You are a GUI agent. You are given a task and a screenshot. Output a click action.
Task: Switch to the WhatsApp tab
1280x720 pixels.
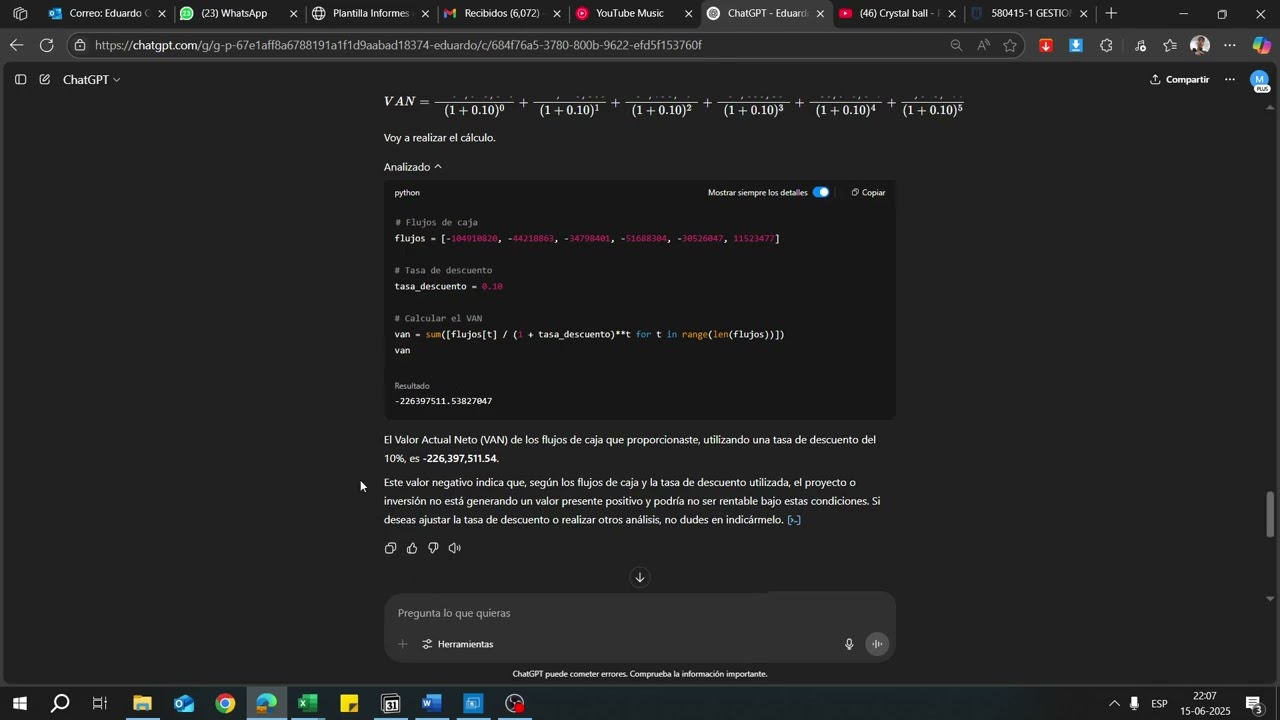pos(238,14)
